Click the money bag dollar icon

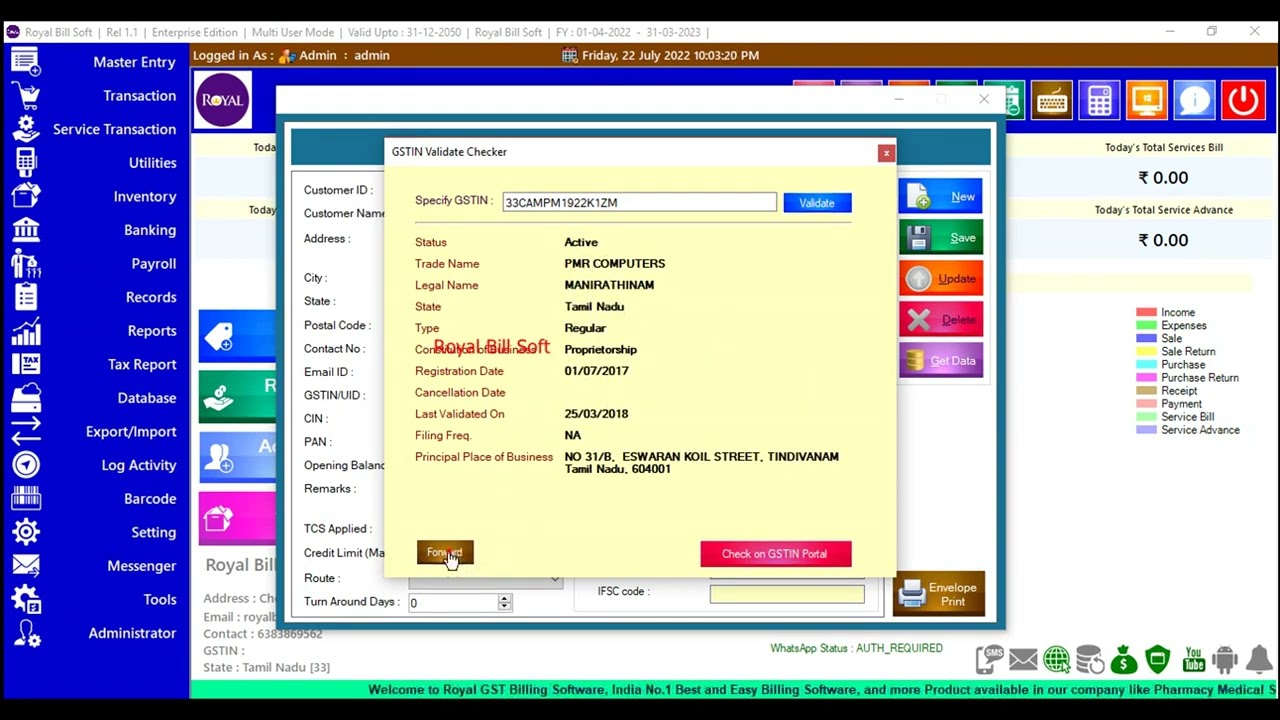click(1124, 659)
